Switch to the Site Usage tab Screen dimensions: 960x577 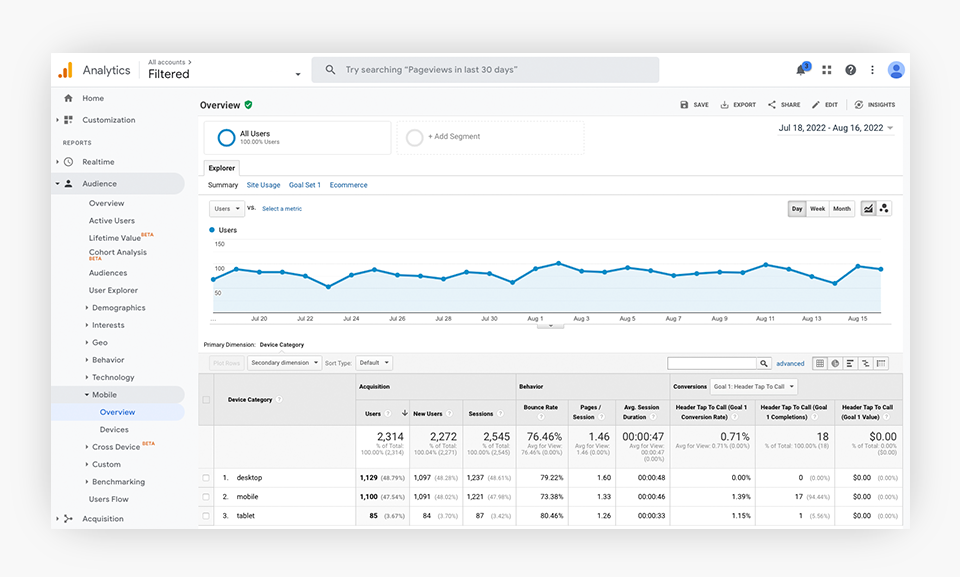tap(263, 185)
